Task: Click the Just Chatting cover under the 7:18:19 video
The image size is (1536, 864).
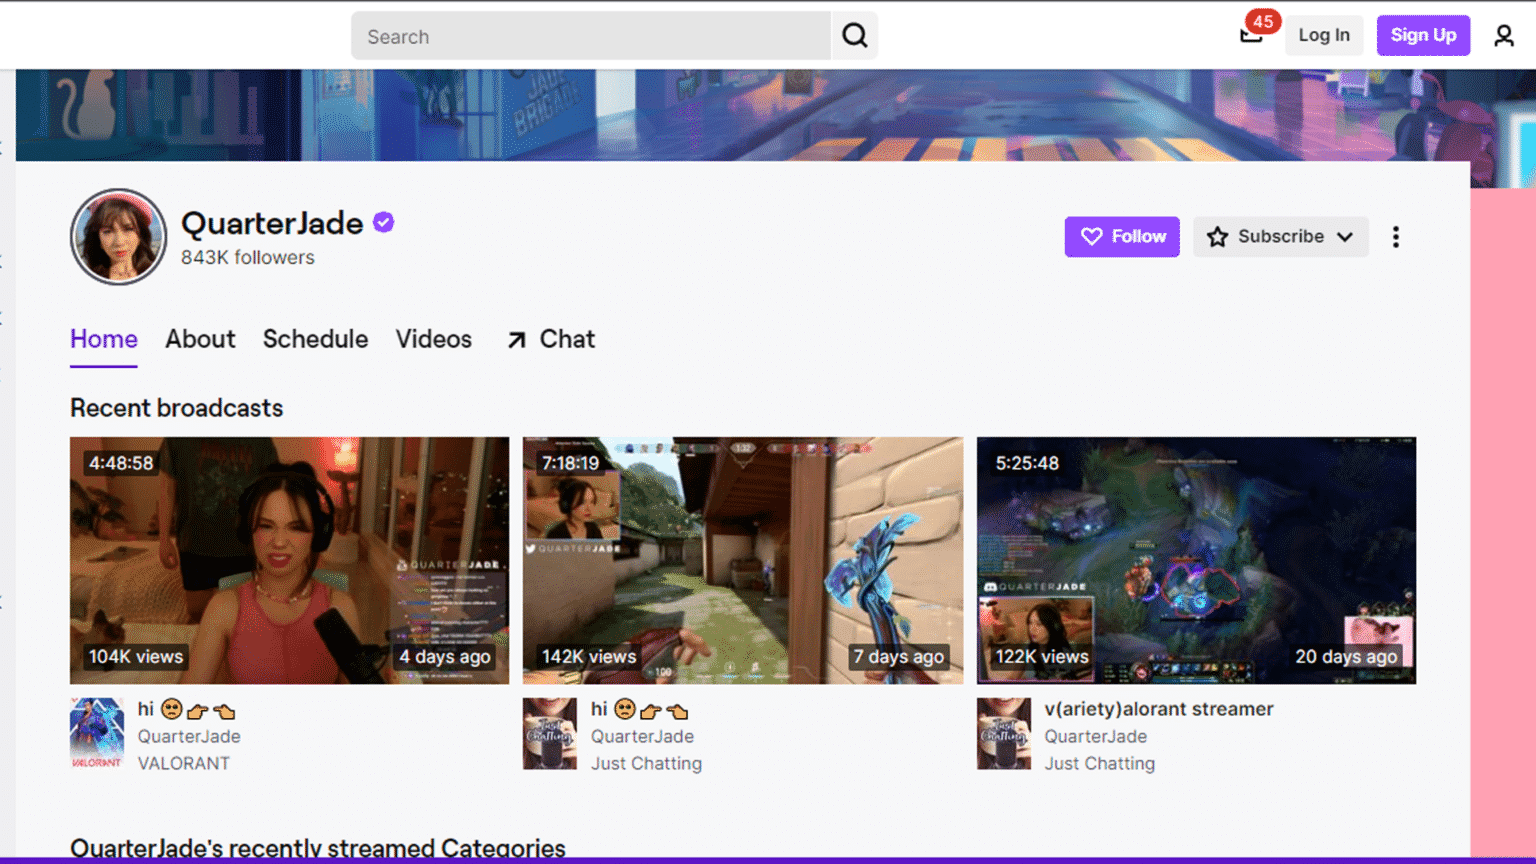Action: click(550, 733)
